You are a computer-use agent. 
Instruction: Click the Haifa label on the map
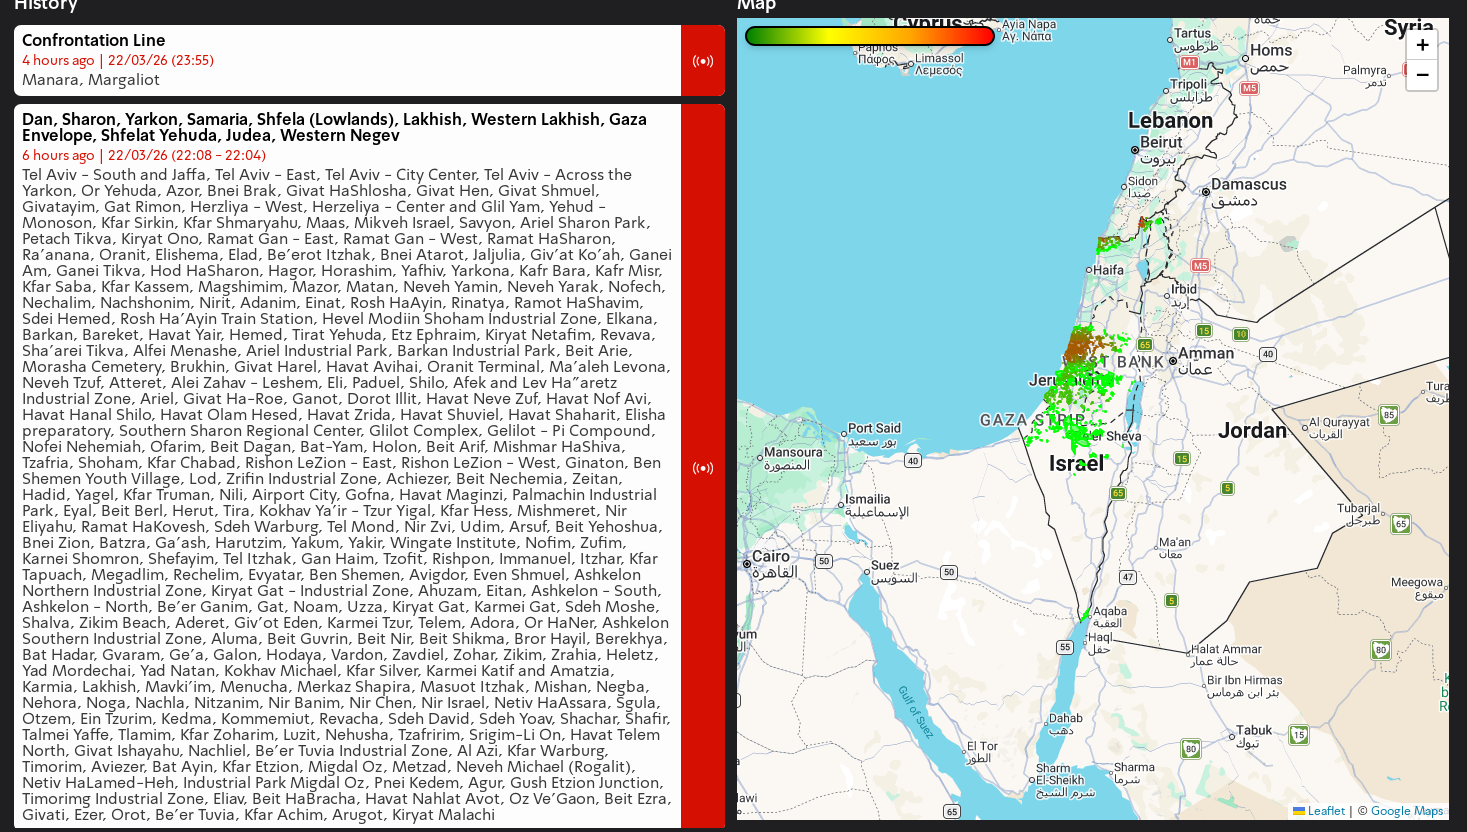pos(1108,270)
